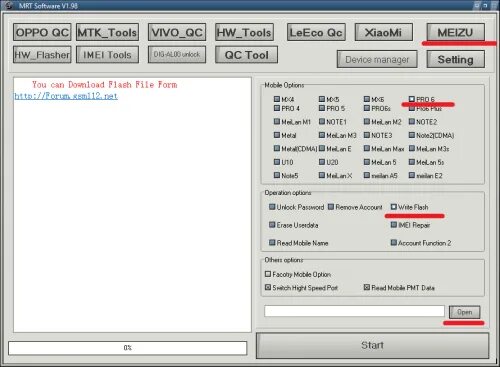
Task: Select the PRO 4 model checkbox
Action: (x=277, y=108)
